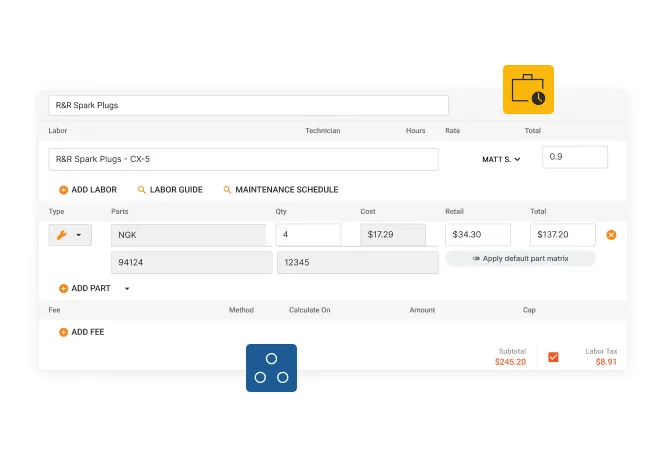
Task: Click the Cost field showing $17.29
Action: (393, 235)
